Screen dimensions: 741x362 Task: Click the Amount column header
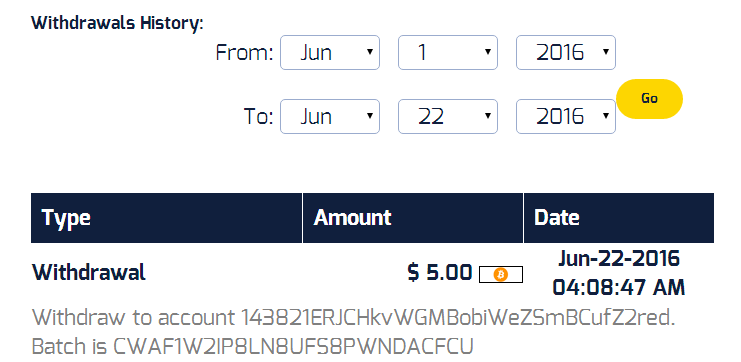(413, 218)
